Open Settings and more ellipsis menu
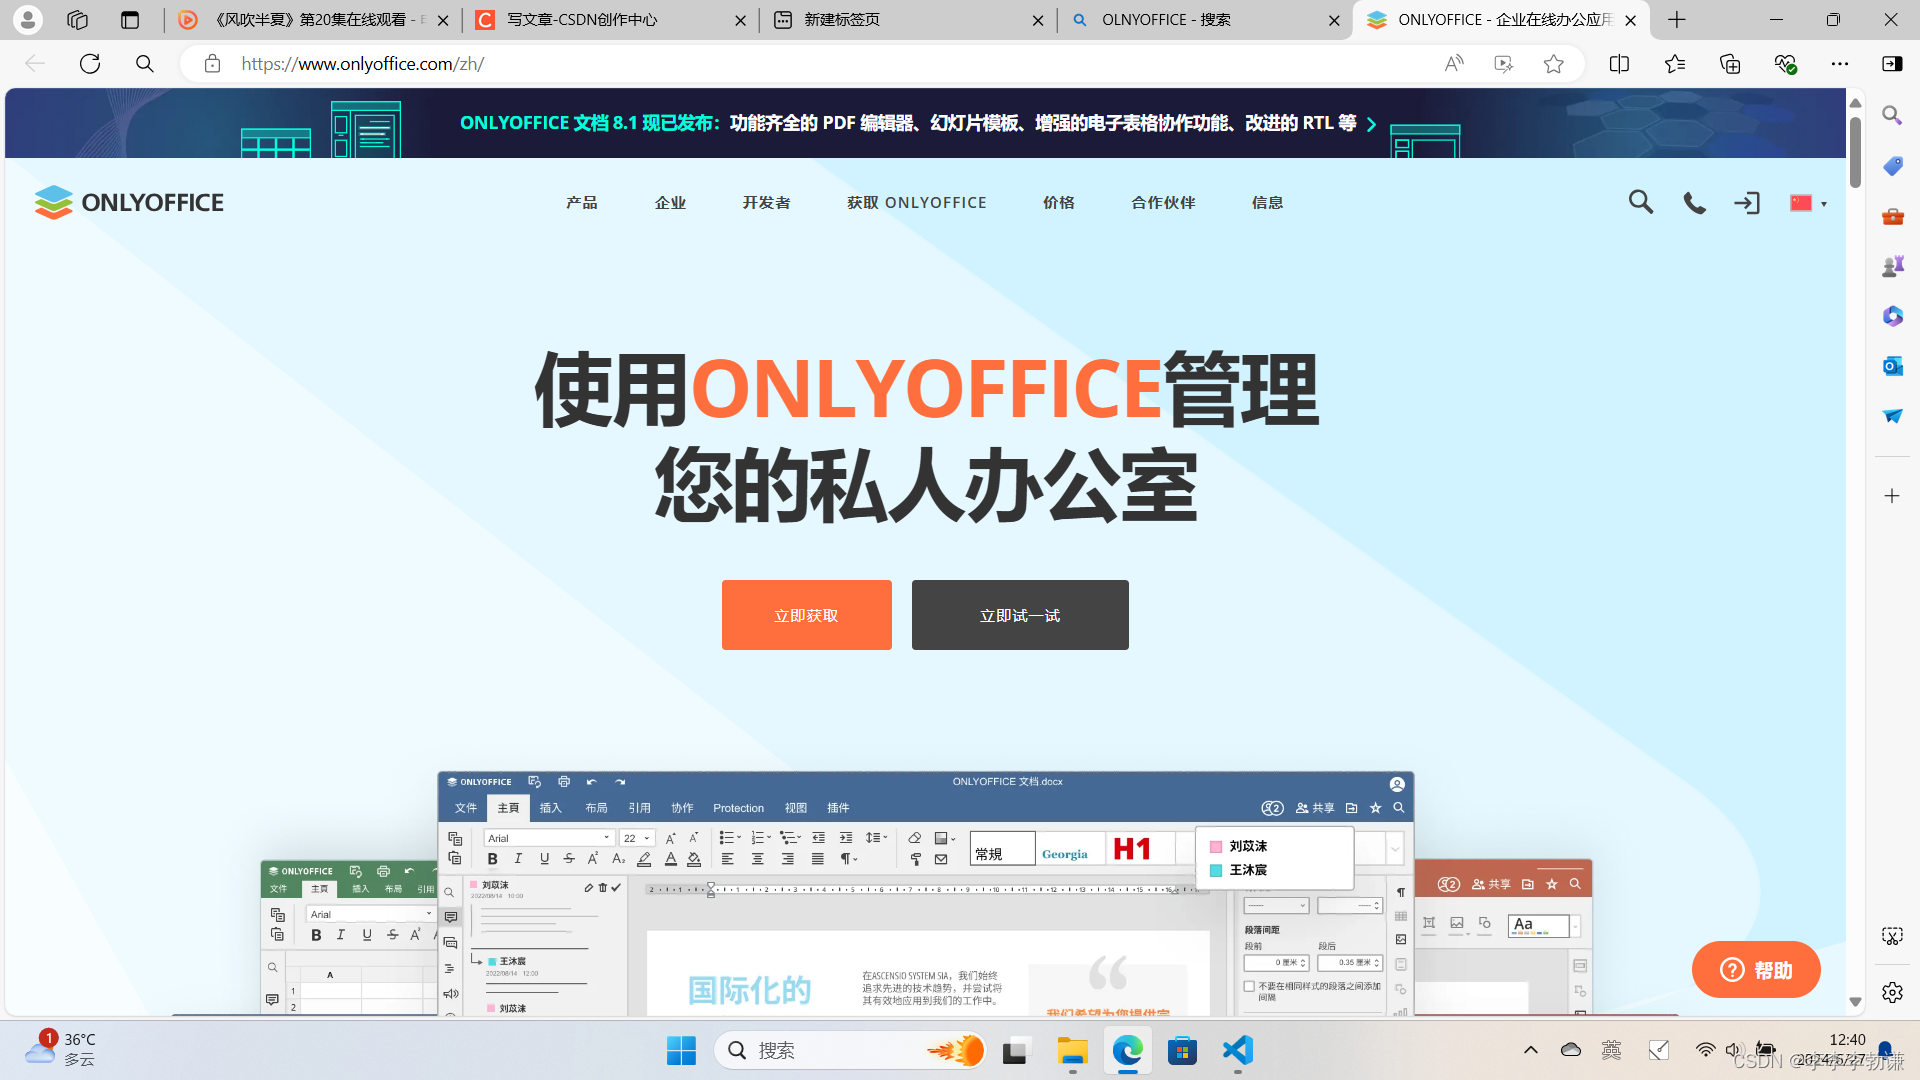The height and width of the screenshot is (1080, 1920). 1840,64
